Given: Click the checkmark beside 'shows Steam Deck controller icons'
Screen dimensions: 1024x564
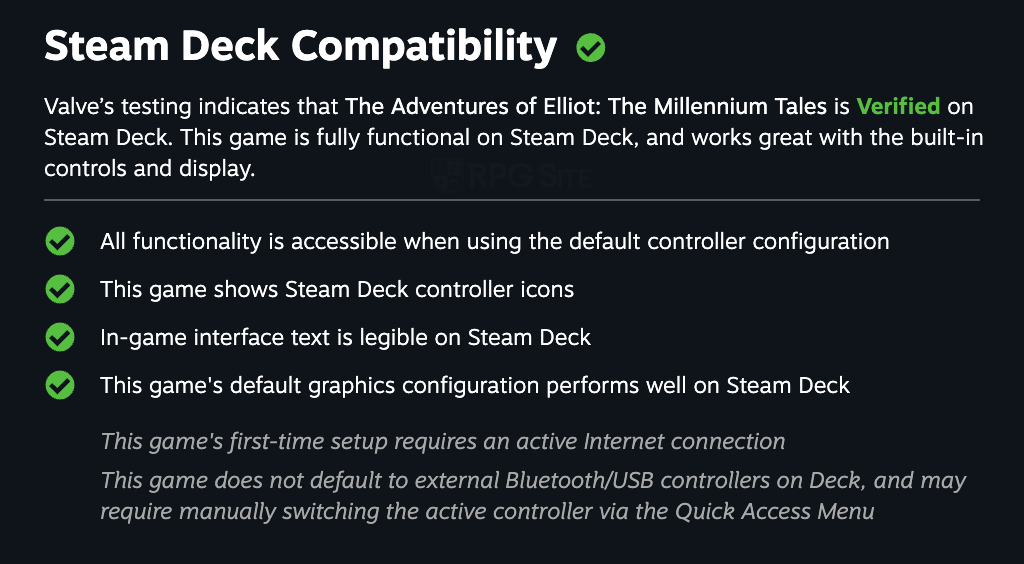Looking at the screenshot, I should click(60, 290).
